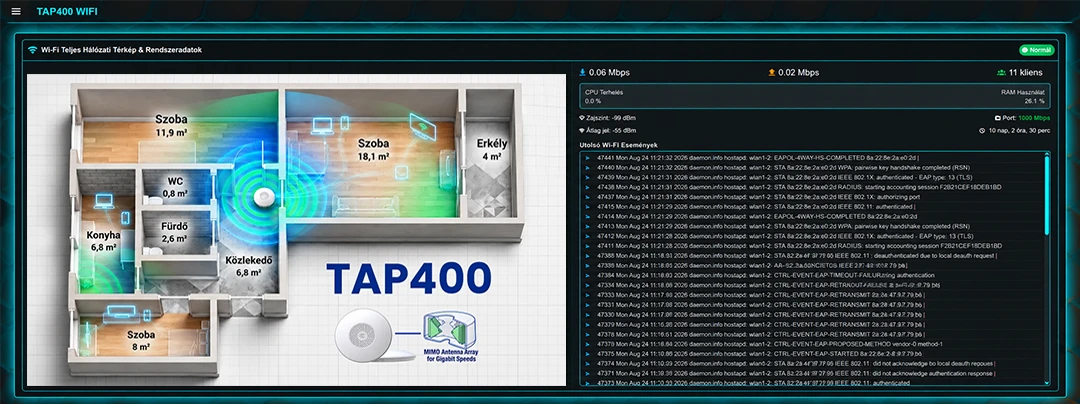The image size is (1080, 404).
Task: Click the RAM Használat 26.1 % value
Action: click(1035, 101)
